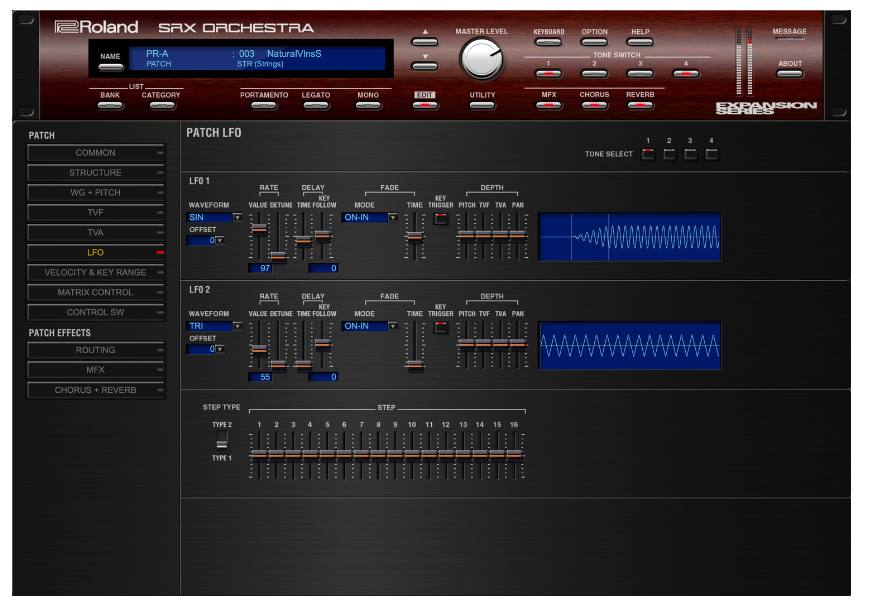870x609 pixels.
Task: Select the next patch with the down arrow button
Action: tap(424, 66)
